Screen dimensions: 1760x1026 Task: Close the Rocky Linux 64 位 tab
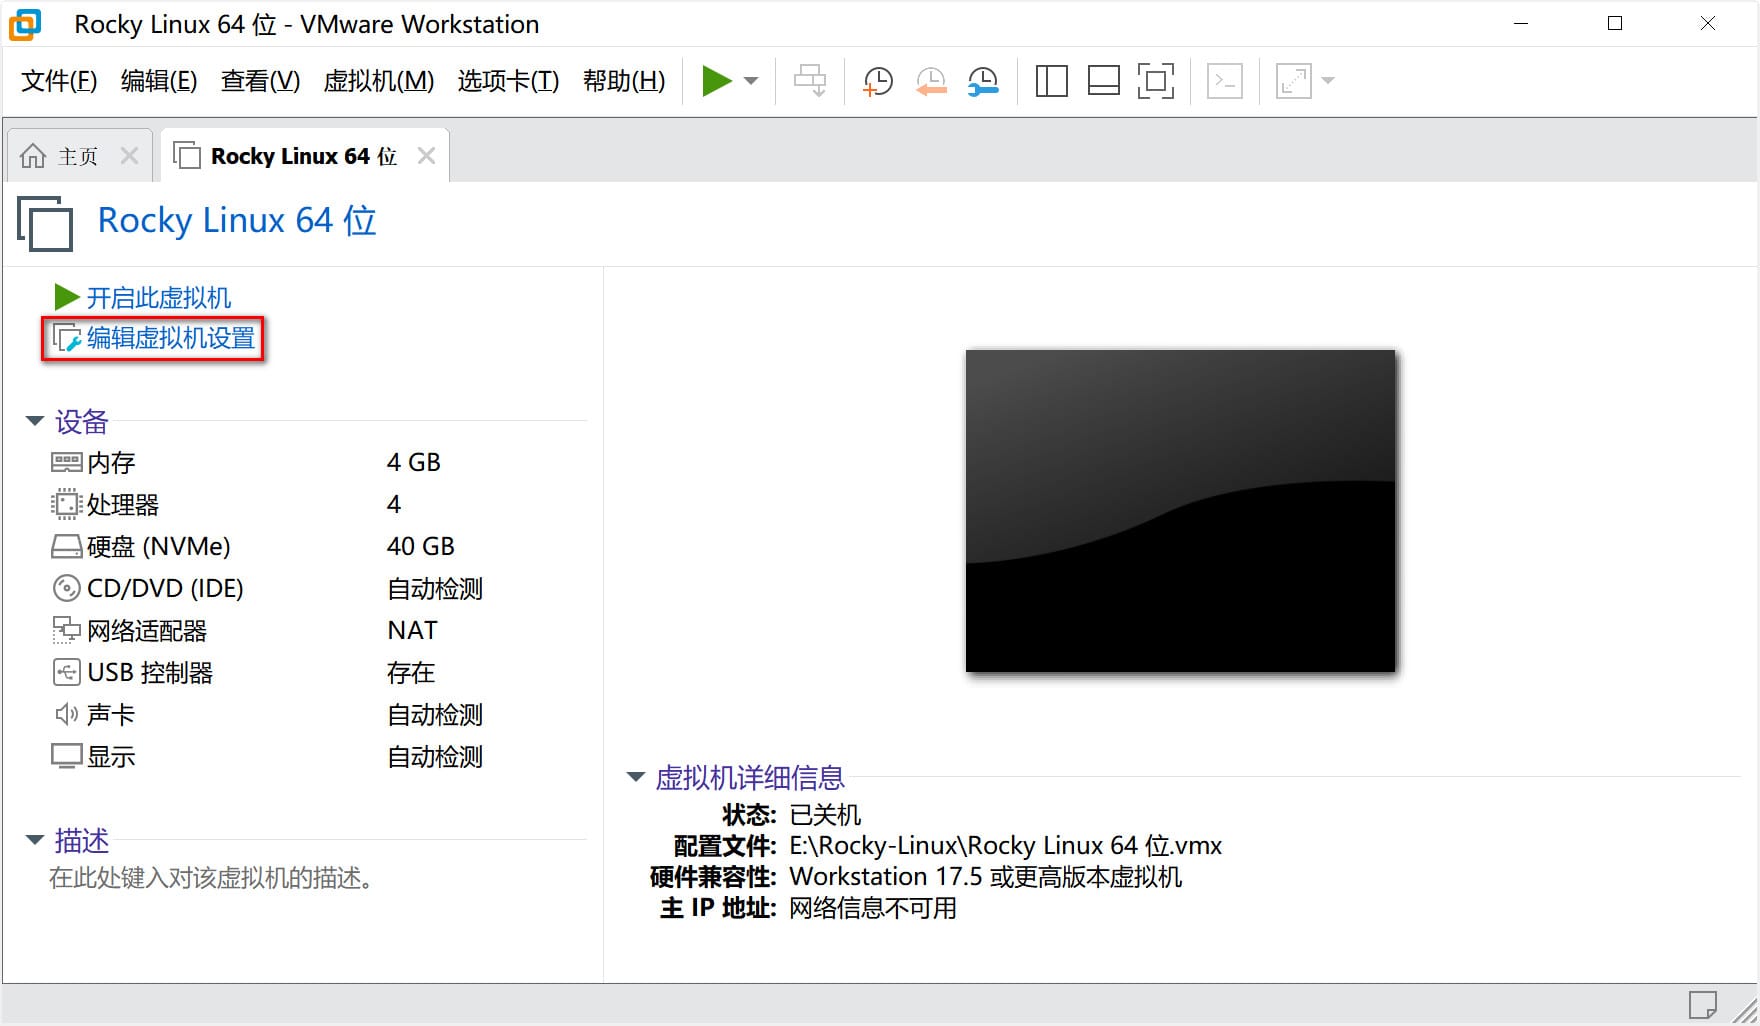[x=426, y=156]
